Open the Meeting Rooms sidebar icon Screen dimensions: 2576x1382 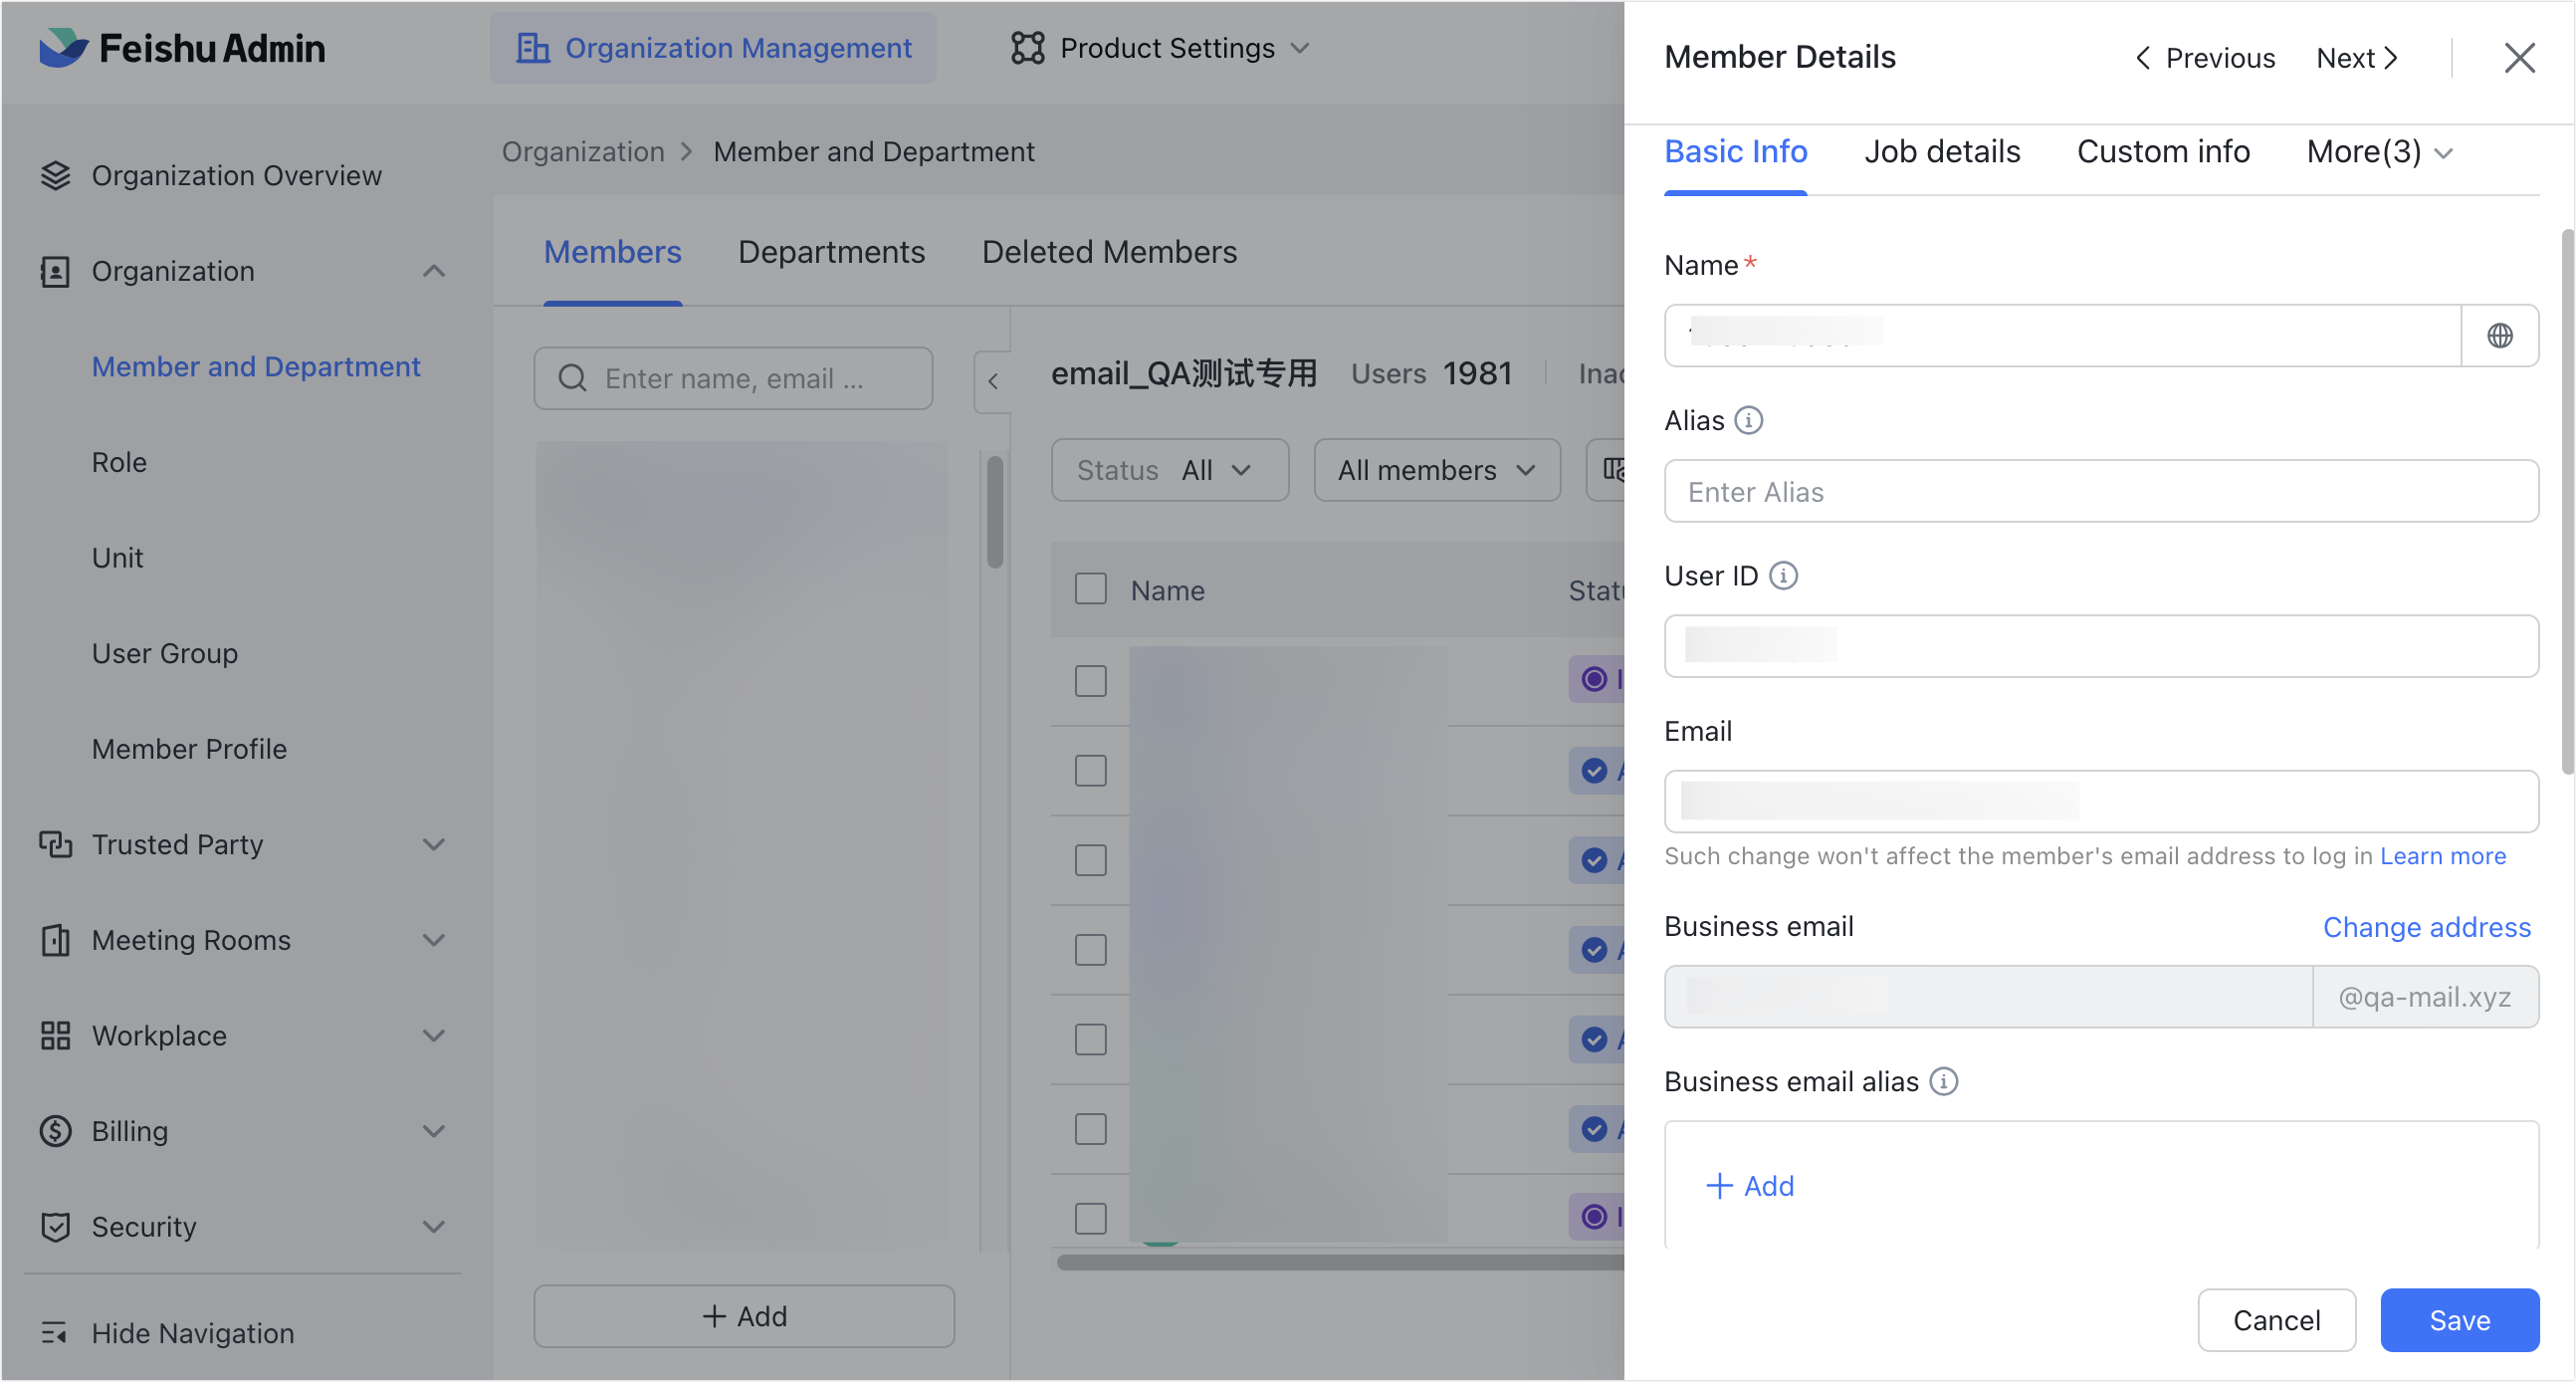tap(56, 940)
